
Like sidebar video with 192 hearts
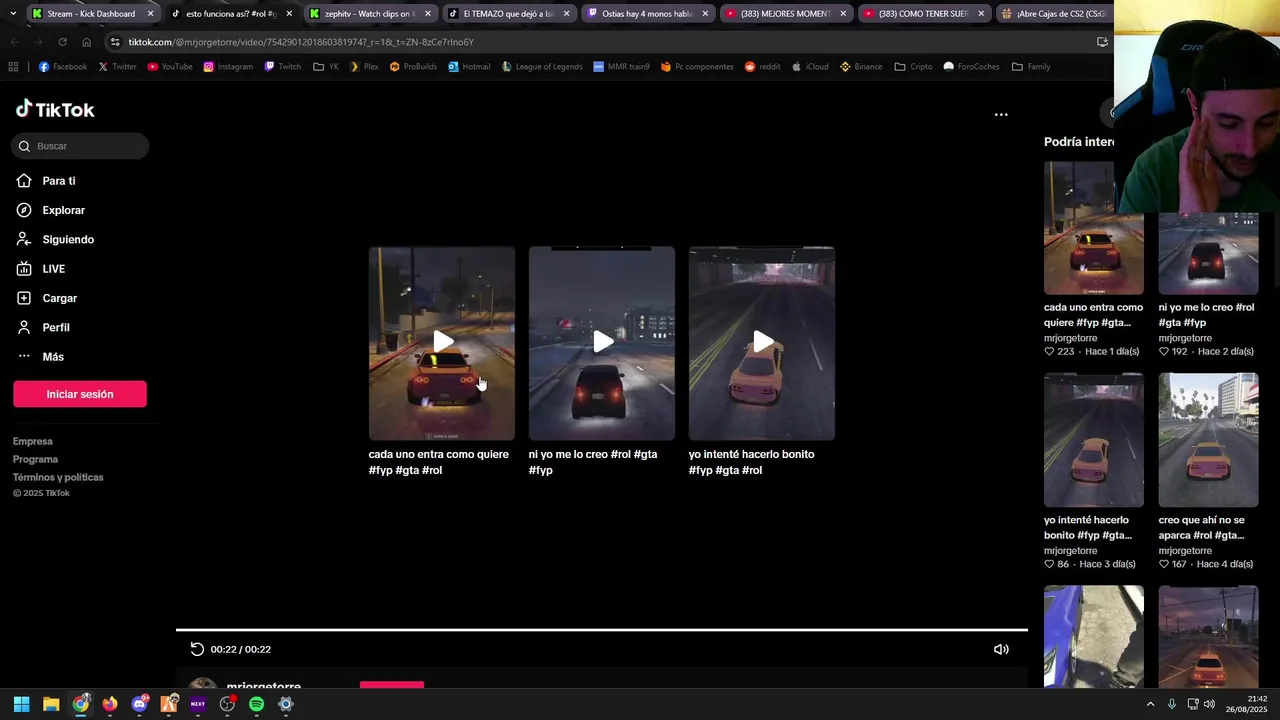click(1164, 352)
